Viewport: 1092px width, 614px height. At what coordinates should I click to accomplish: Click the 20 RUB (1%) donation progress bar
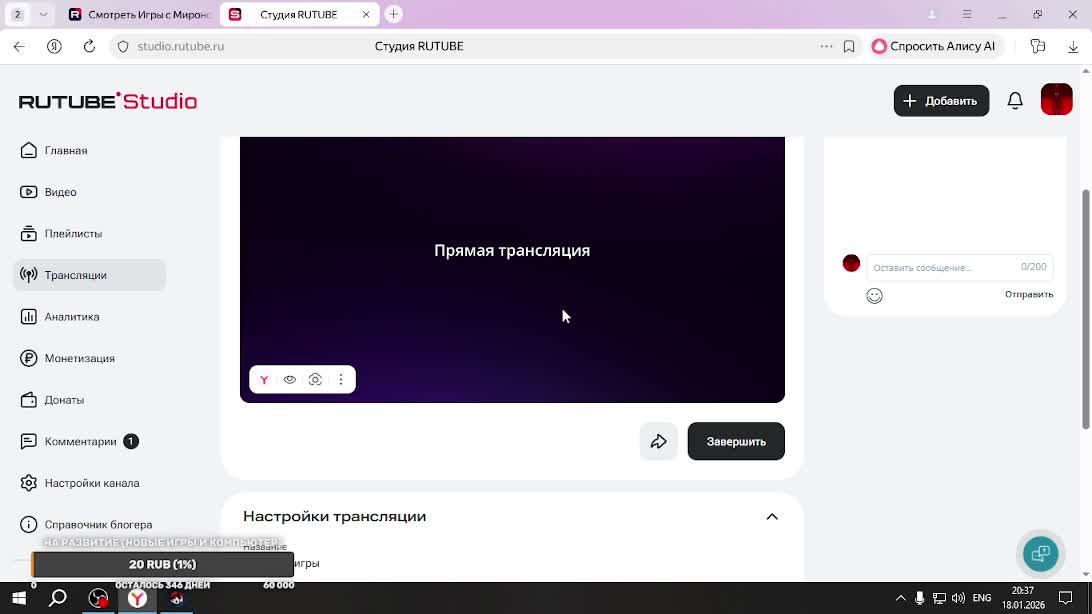pyautogui.click(x=163, y=565)
